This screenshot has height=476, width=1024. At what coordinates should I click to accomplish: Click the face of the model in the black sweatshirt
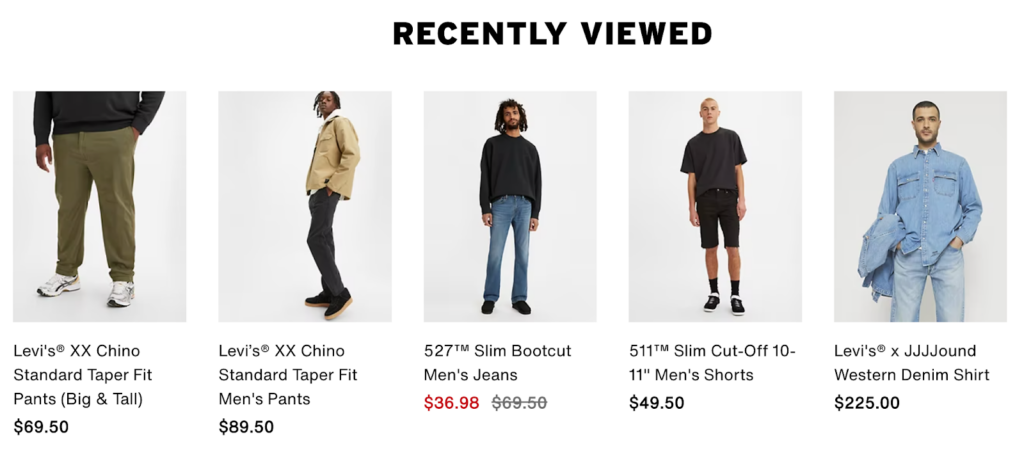coord(510,119)
